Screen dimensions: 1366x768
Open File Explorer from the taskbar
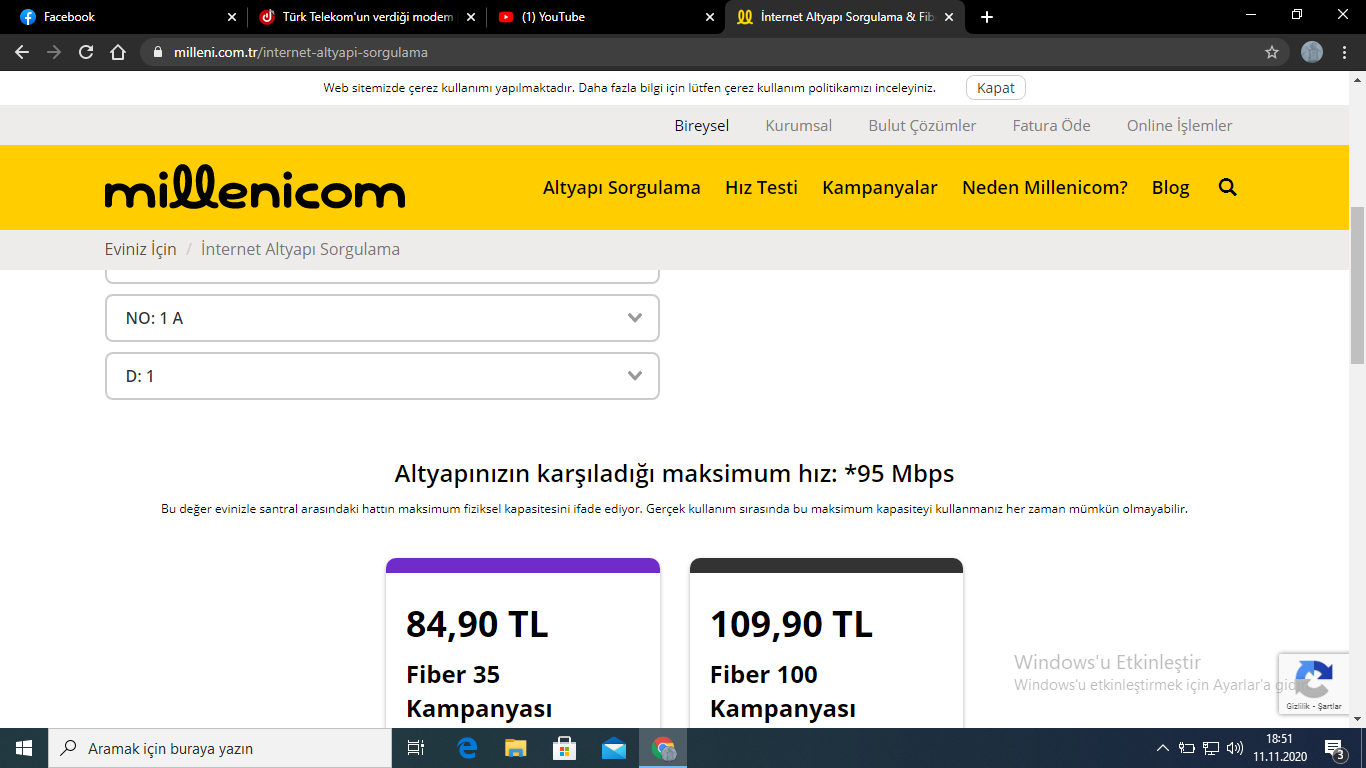click(515, 748)
